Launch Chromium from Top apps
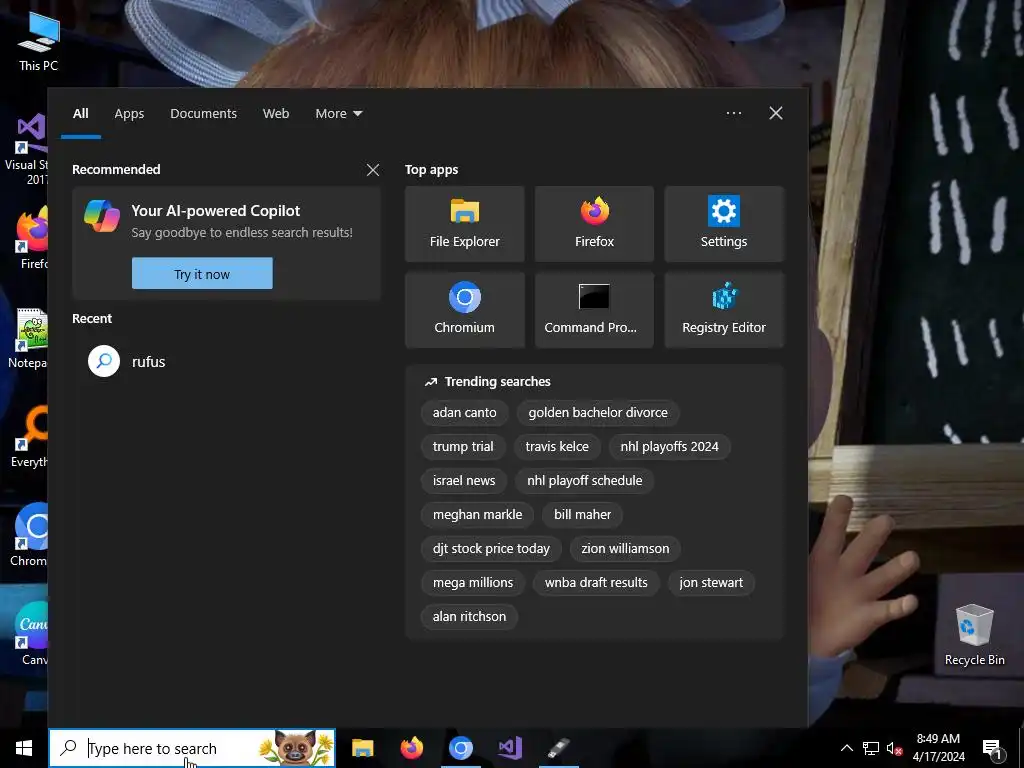This screenshot has width=1024, height=768. 464,310
